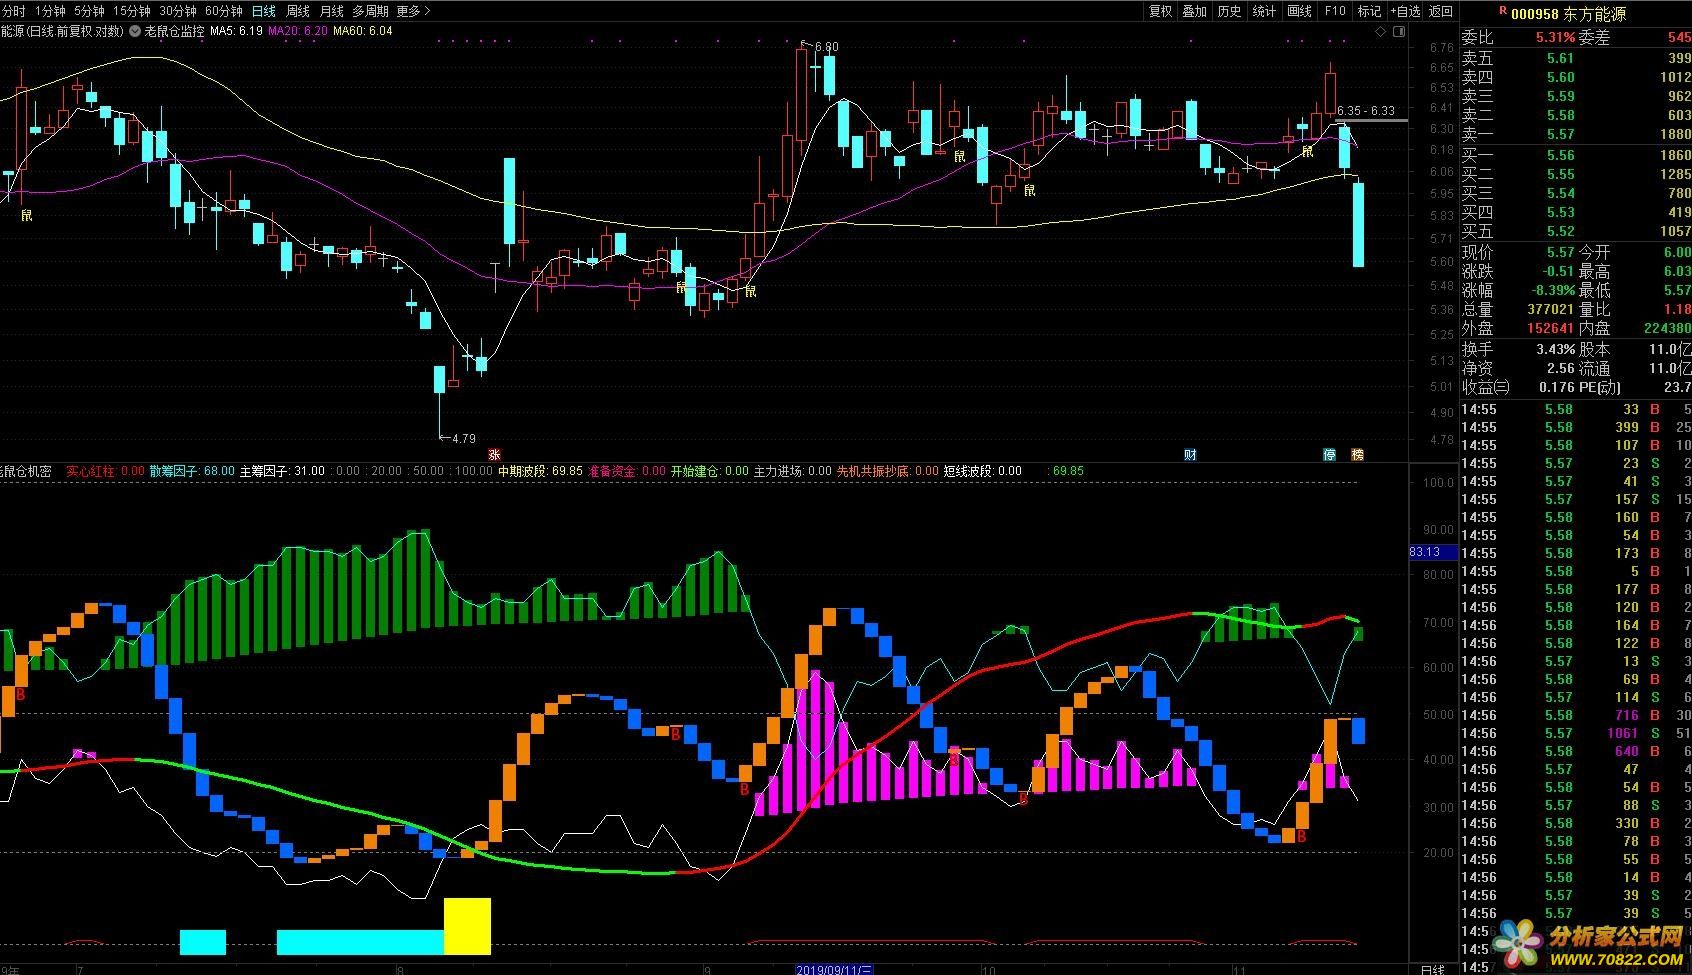Click the red R marker before 000958
Screen dimensions: 1692x975
click(x=1502, y=11)
